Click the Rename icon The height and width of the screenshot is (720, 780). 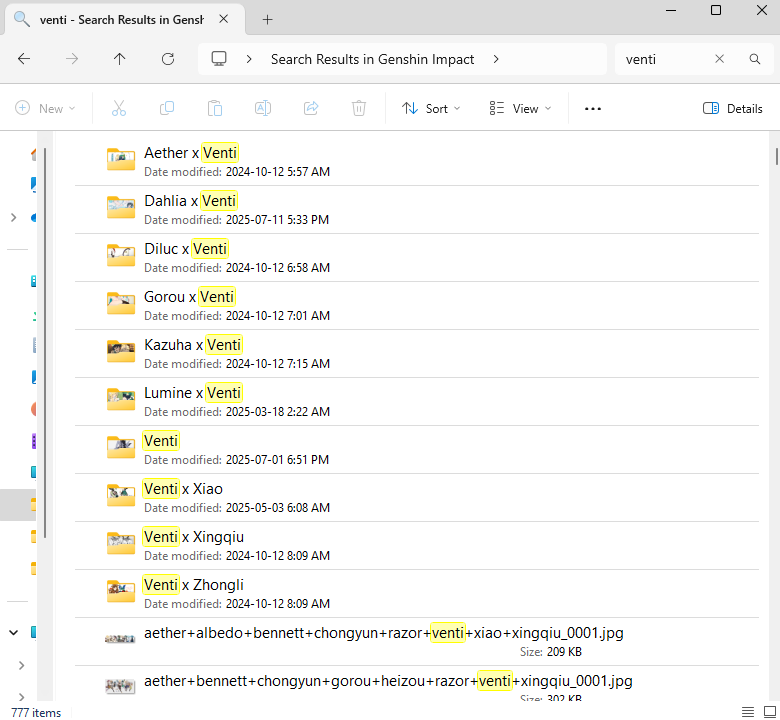pyautogui.click(x=263, y=108)
